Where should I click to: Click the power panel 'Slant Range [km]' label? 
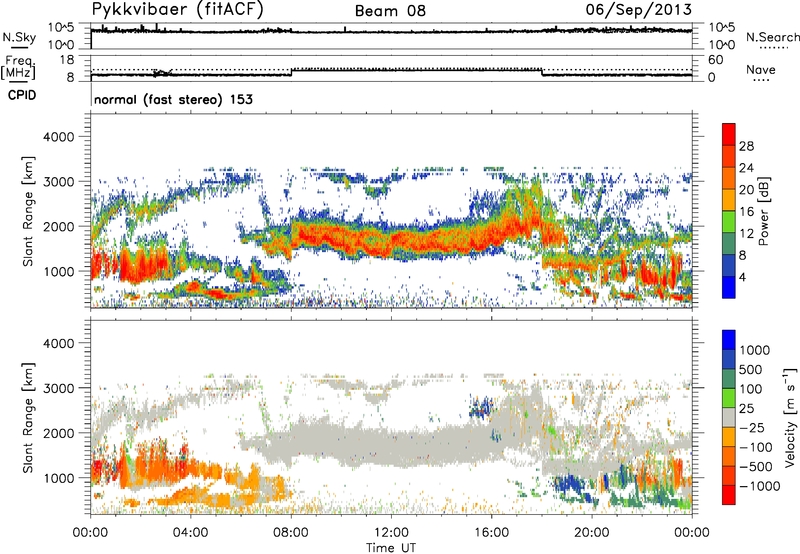tap(28, 211)
